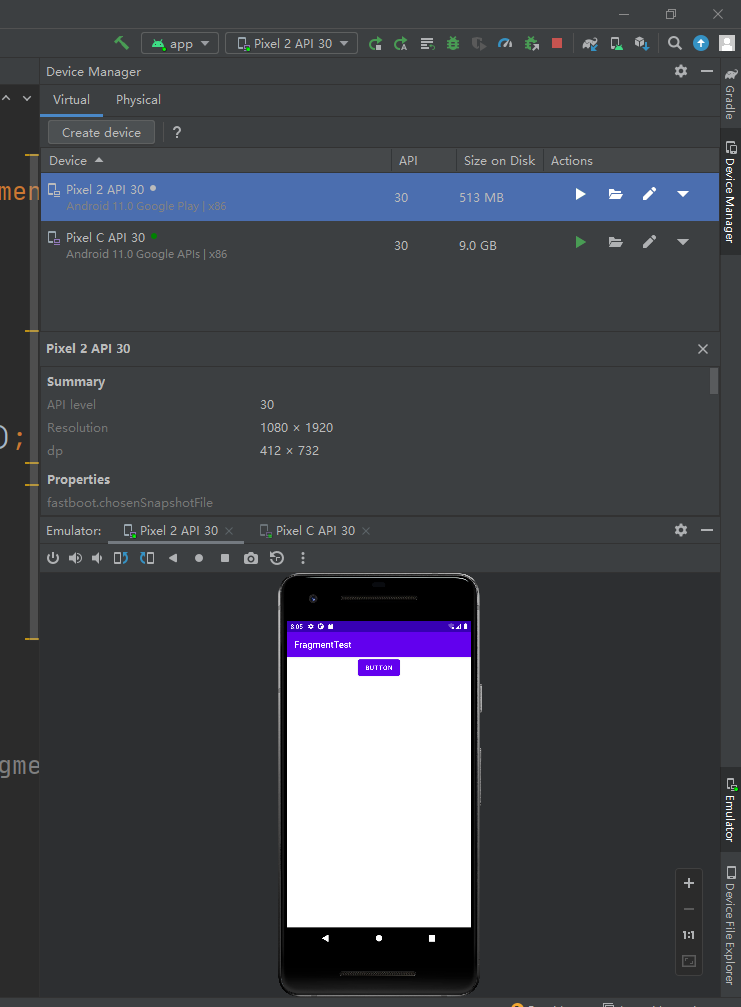
Task: Close the Pixel 2 API 30 details pane
Action: pos(702,349)
